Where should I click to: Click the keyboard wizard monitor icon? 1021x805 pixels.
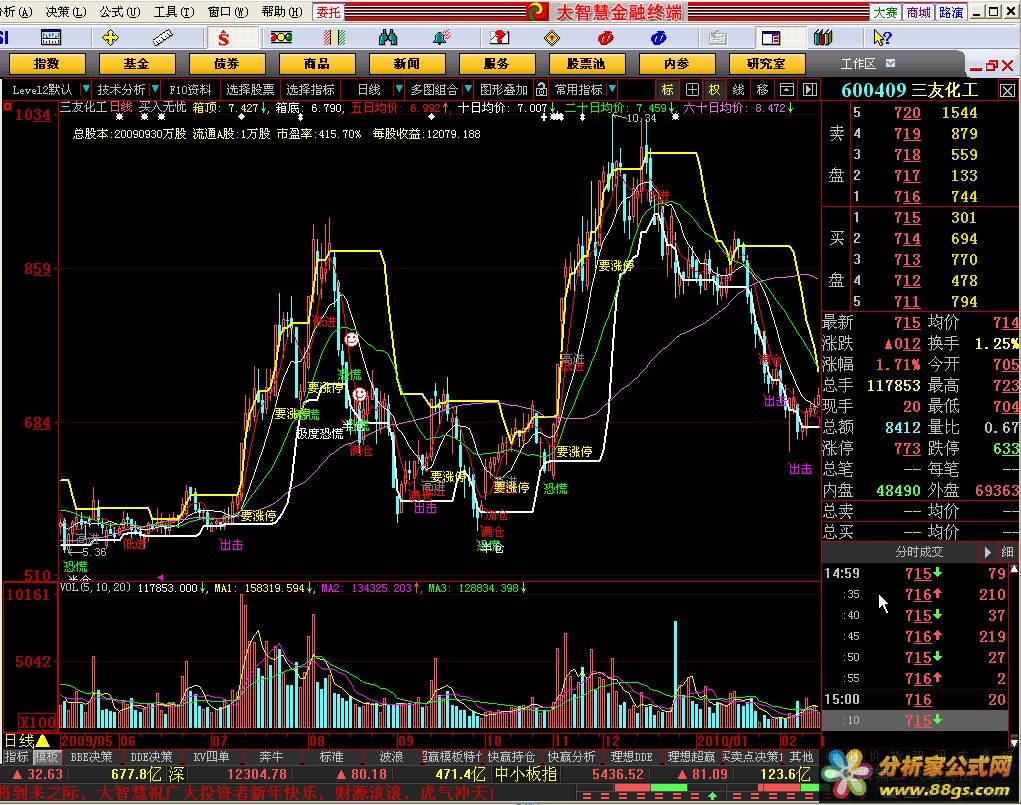pyautogui.click(x=51, y=38)
